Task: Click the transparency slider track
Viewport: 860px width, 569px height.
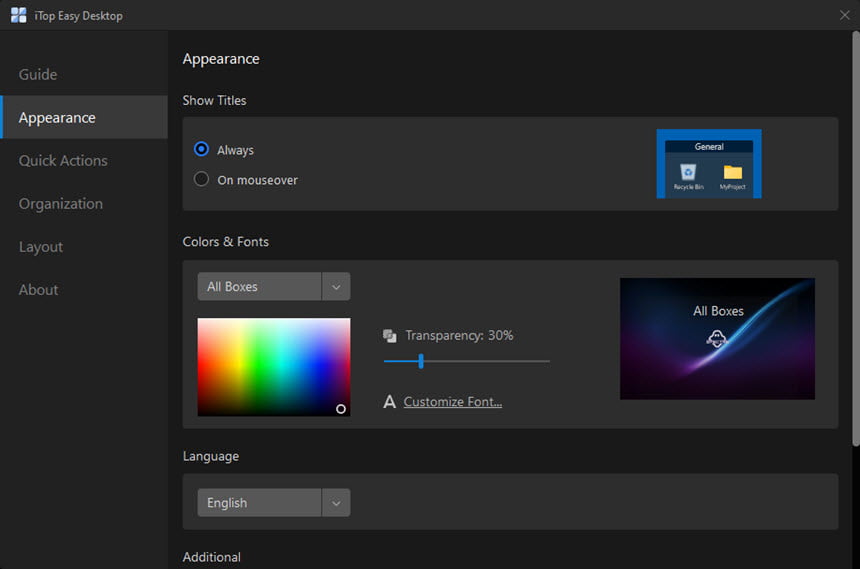Action: click(x=467, y=361)
